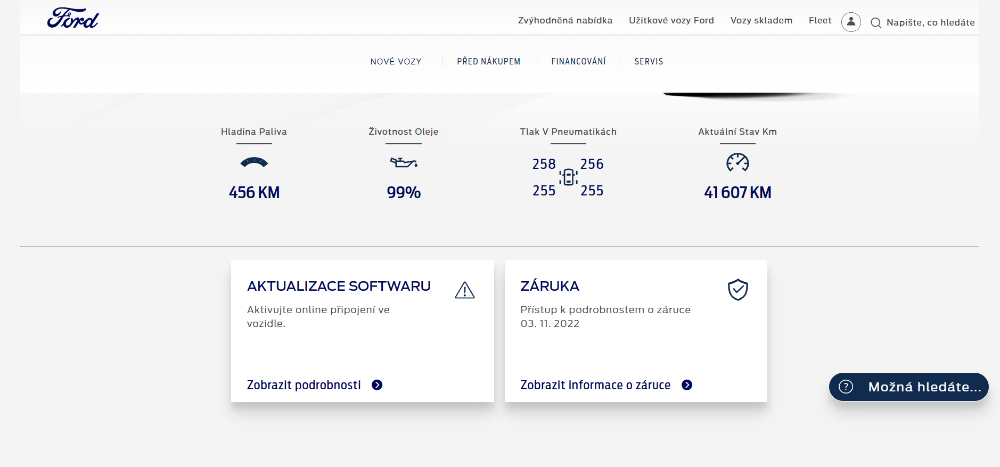Open Vozy skladem page

(761, 21)
